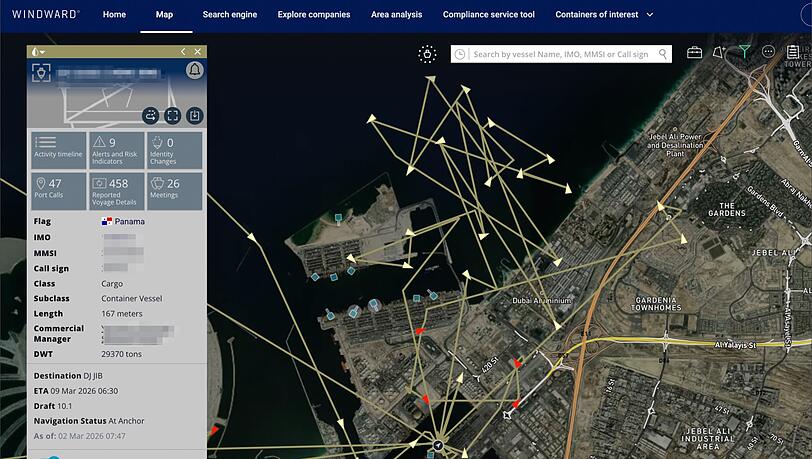Switch to the Search engine tab
The image size is (812, 459).
[229, 15]
